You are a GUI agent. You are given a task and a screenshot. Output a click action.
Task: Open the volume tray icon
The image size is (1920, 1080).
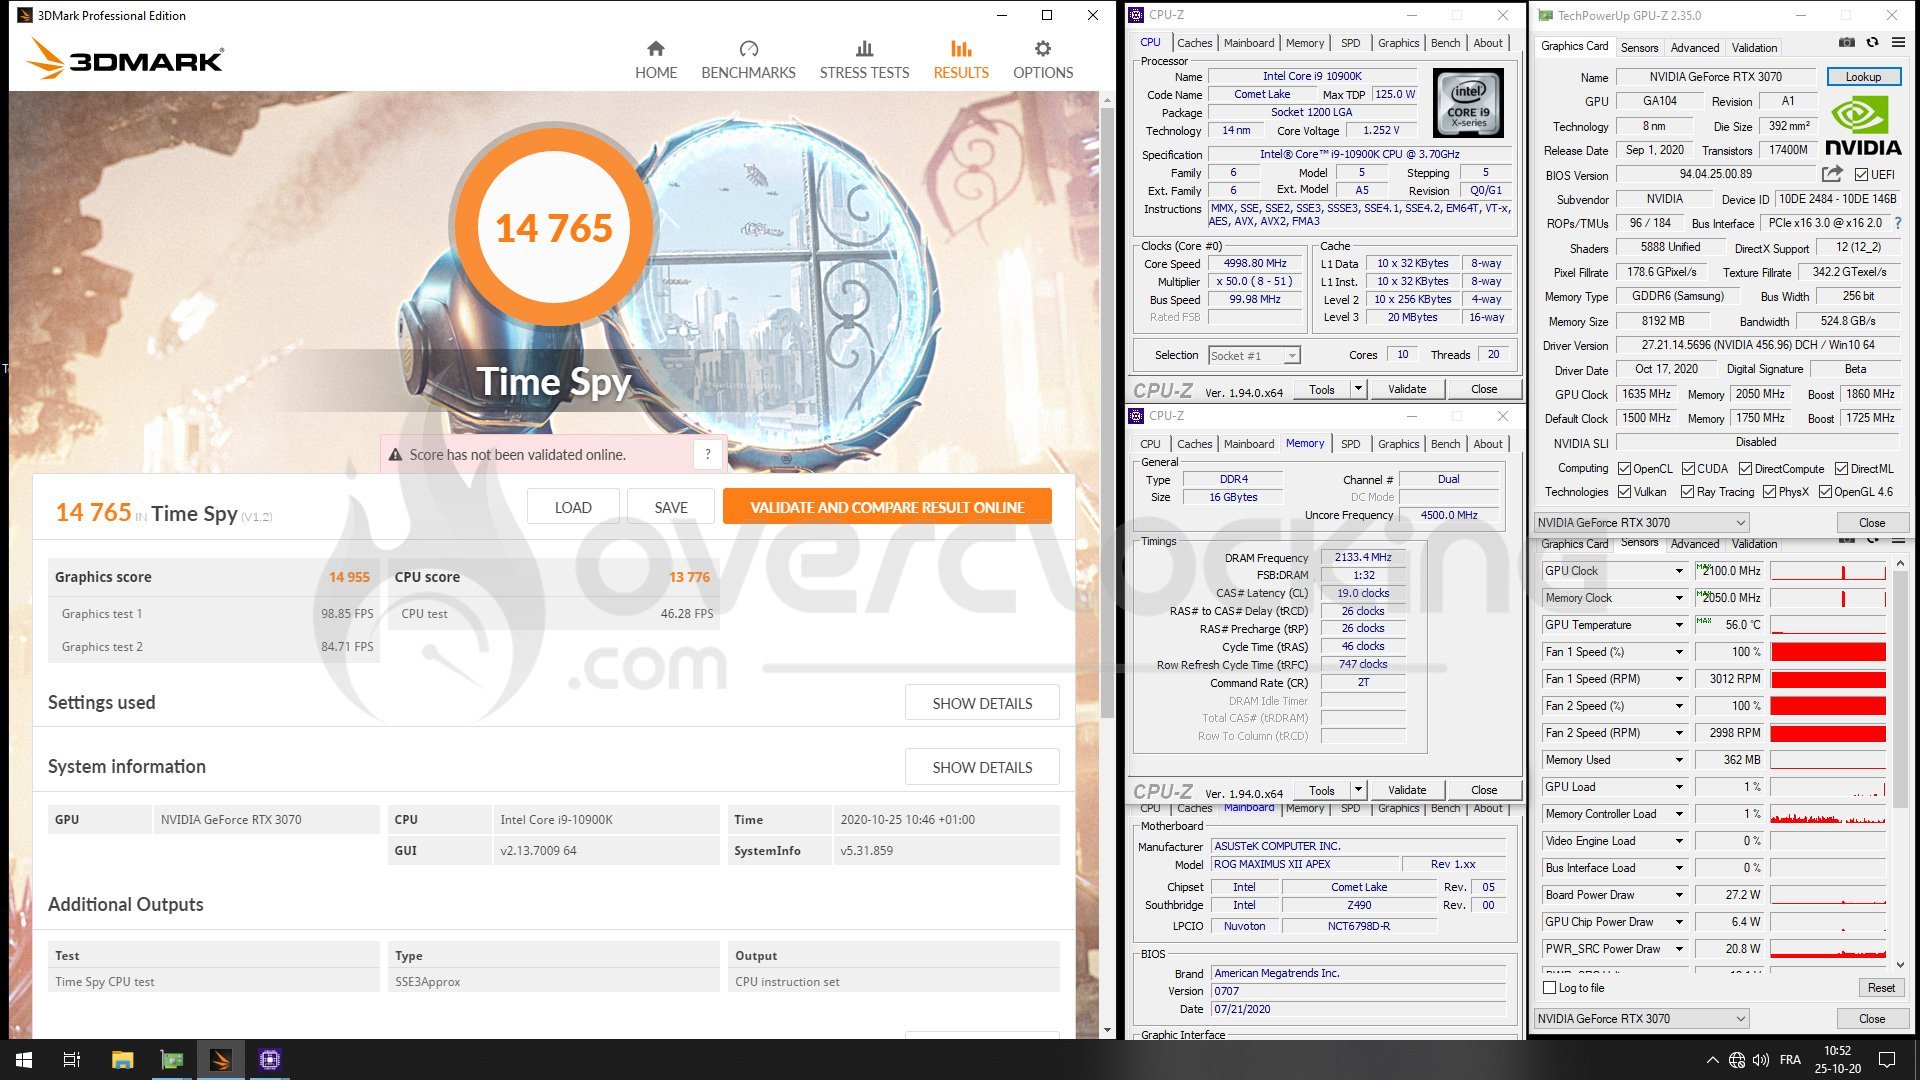click(1761, 1060)
